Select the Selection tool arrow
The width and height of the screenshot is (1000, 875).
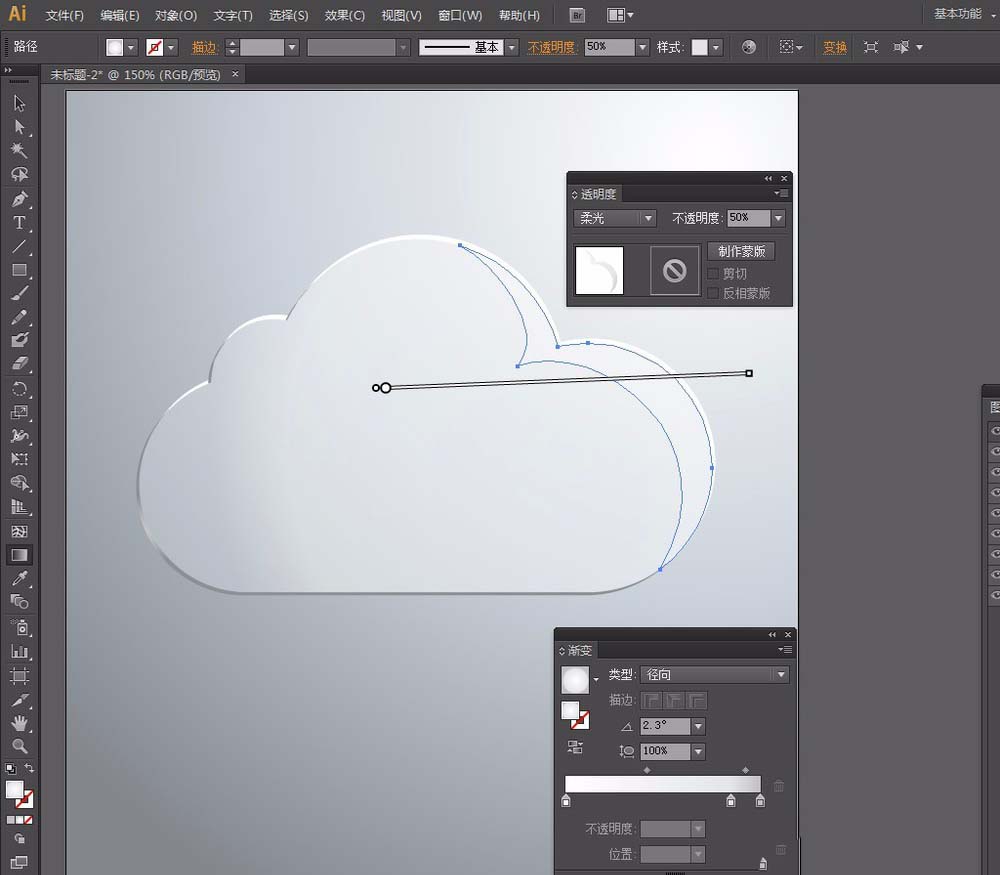click(x=19, y=103)
